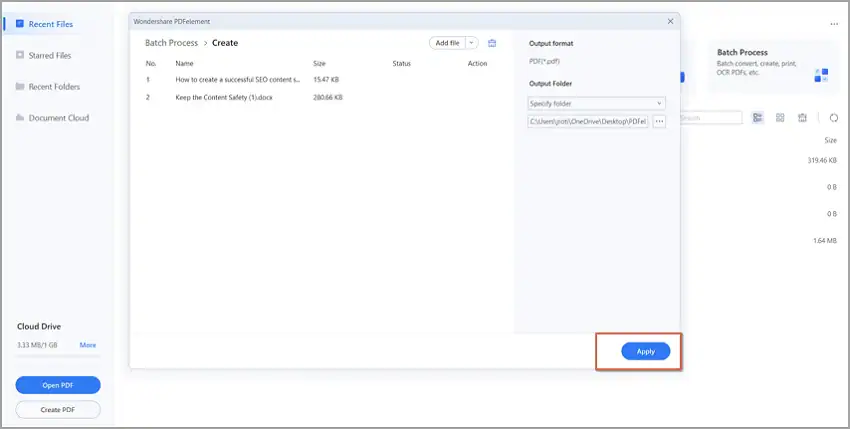Go to Starred Files
The width and height of the screenshot is (850, 429).
(x=50, y=55)
